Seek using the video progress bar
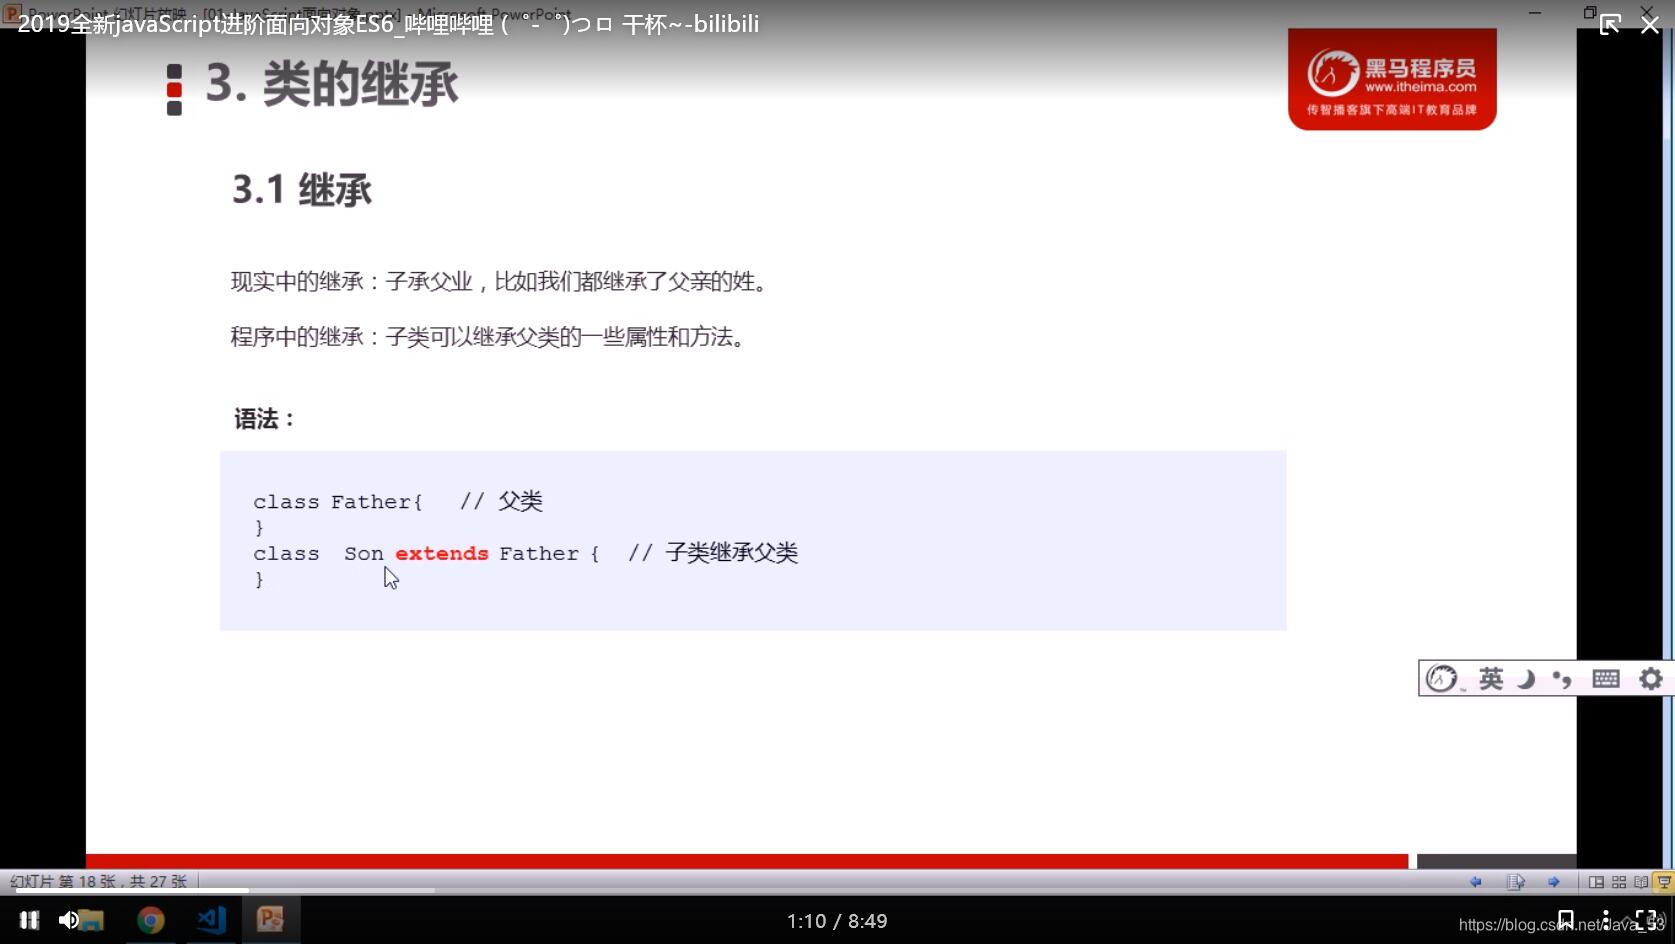The image size is (1675, 944). 837,890
